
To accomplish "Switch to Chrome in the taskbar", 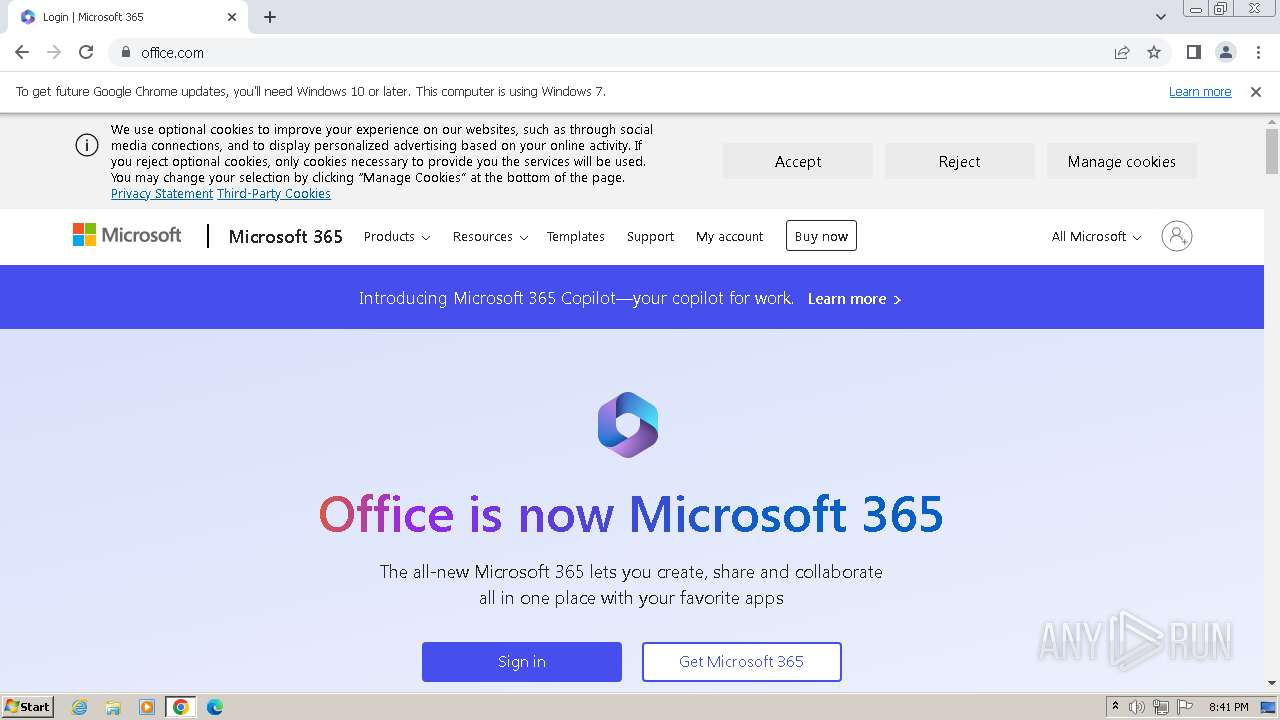I will [x=181, y=707].
